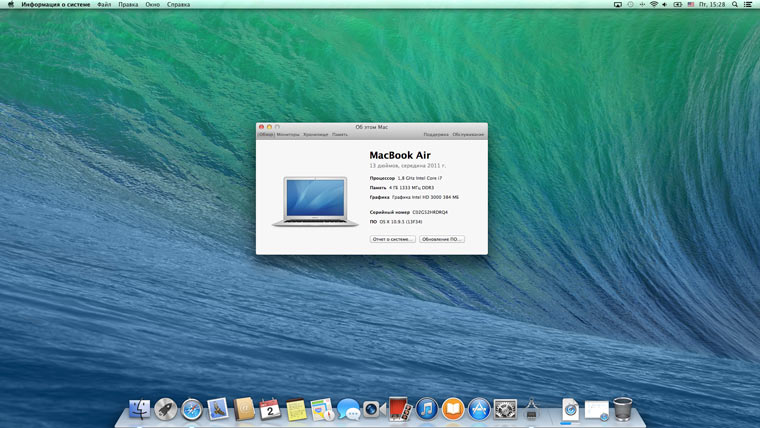Open Calendar icon showing 2
The width and height of the screenshot is (760, 428).
[270, 409]
